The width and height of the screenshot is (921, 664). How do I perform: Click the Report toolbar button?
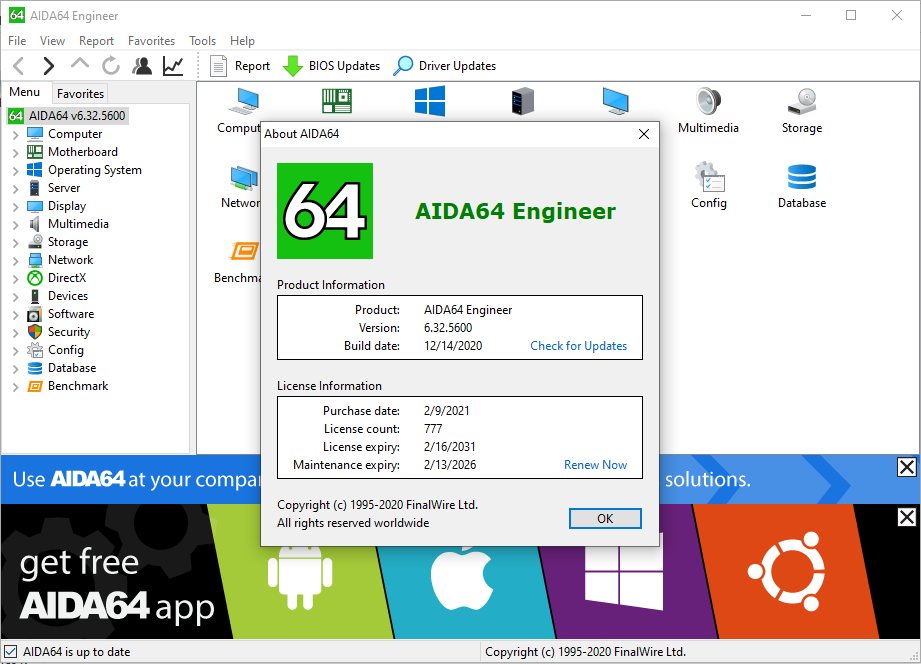(x=240, y=66)
